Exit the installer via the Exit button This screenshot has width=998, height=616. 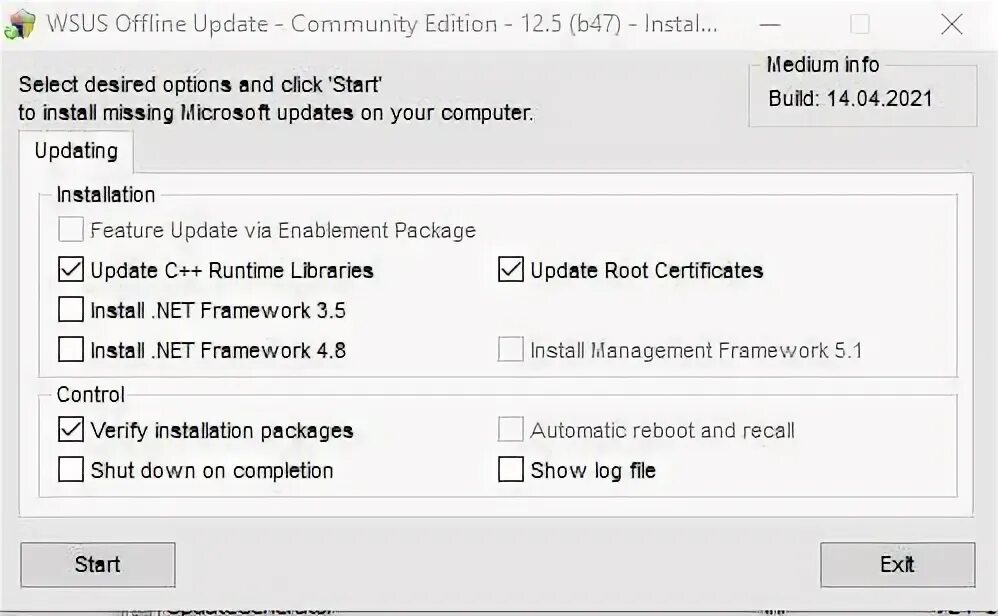point(897,564)
